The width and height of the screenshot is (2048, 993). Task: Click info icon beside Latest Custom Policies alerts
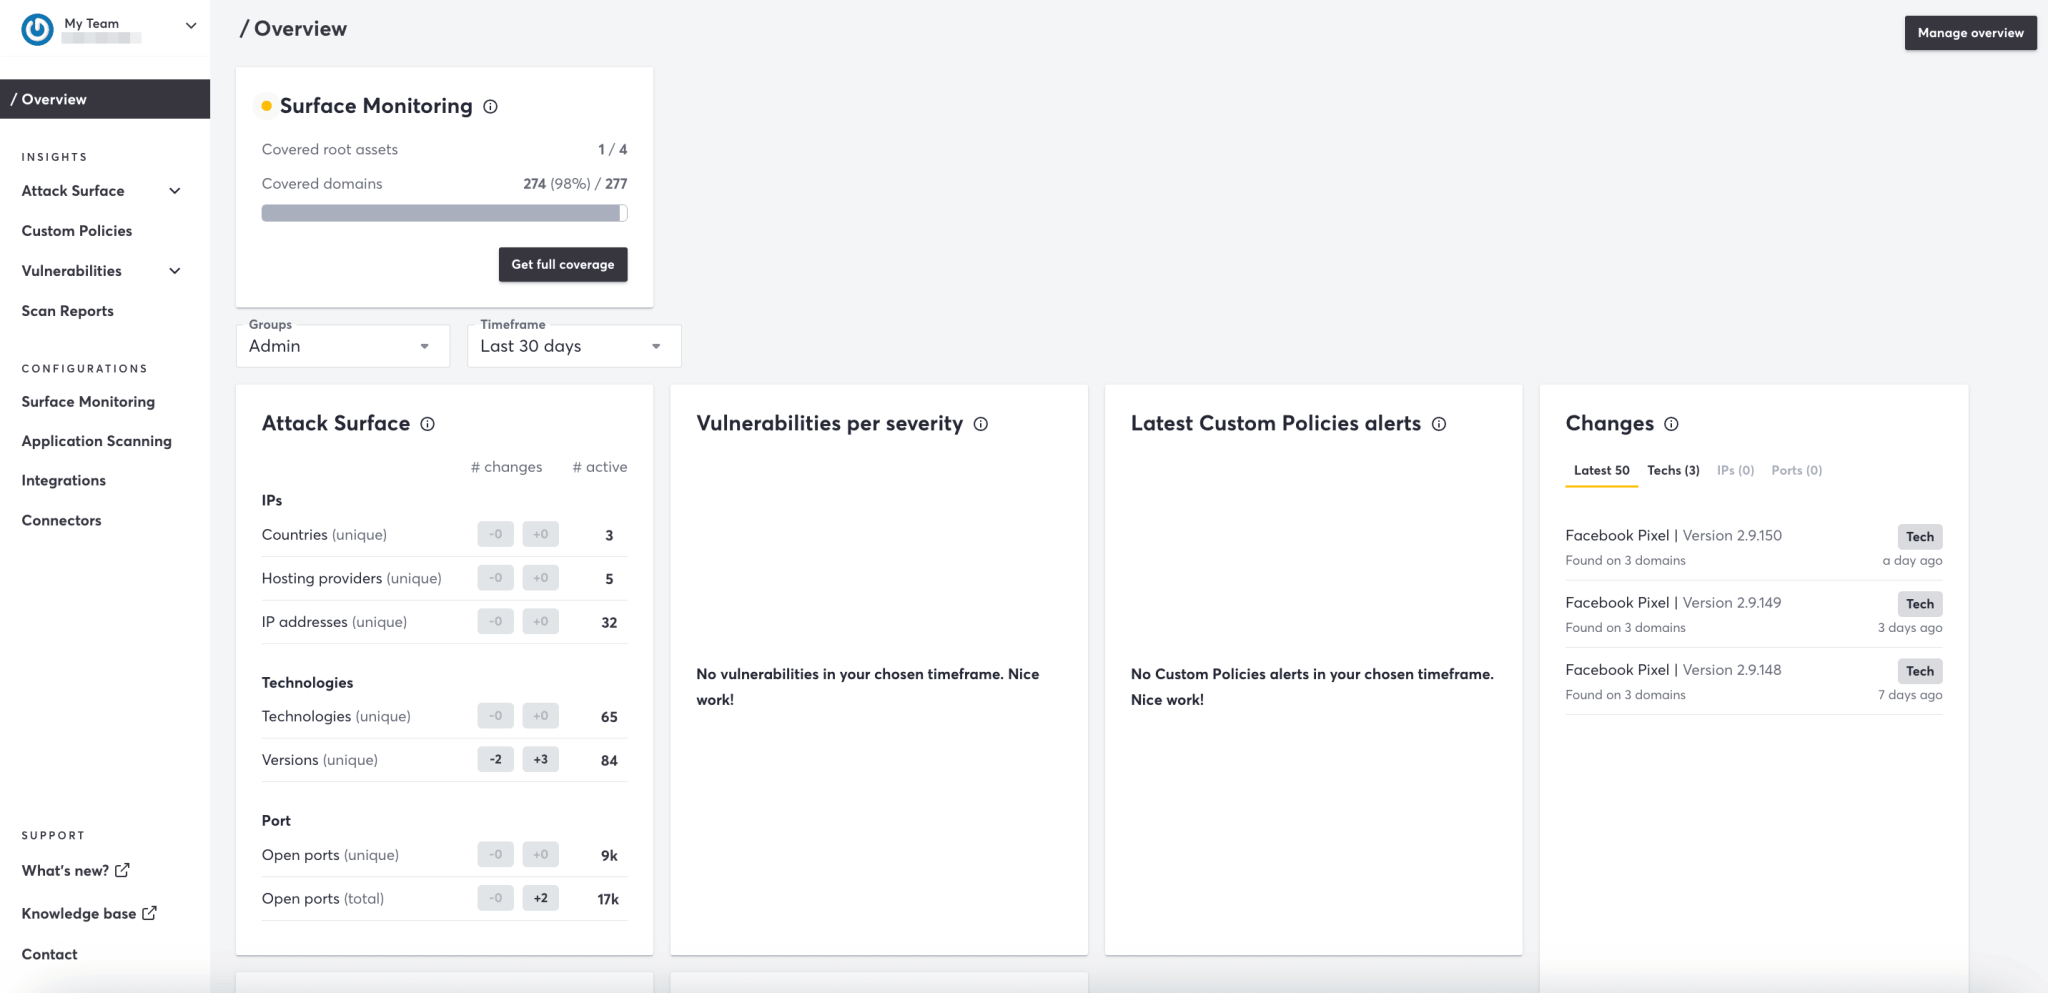[x=1438, y=424]
